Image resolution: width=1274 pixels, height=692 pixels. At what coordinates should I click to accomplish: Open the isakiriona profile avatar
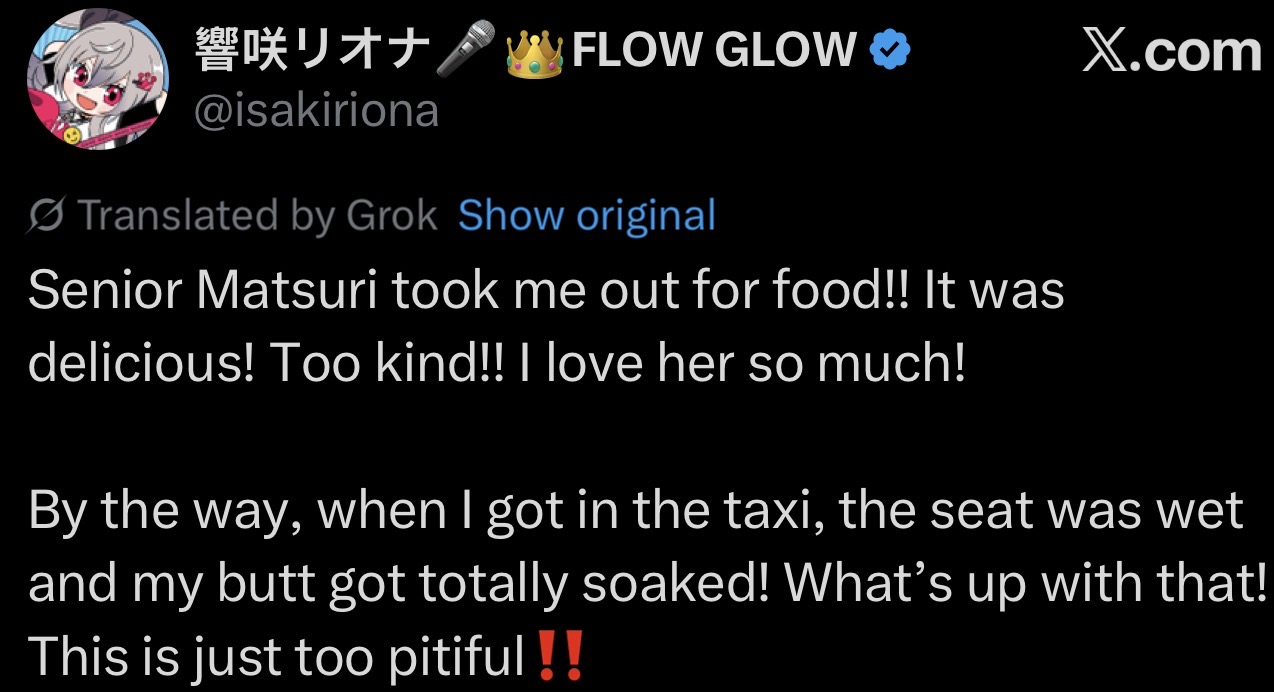pyautogui.click(x=96, y=80)
